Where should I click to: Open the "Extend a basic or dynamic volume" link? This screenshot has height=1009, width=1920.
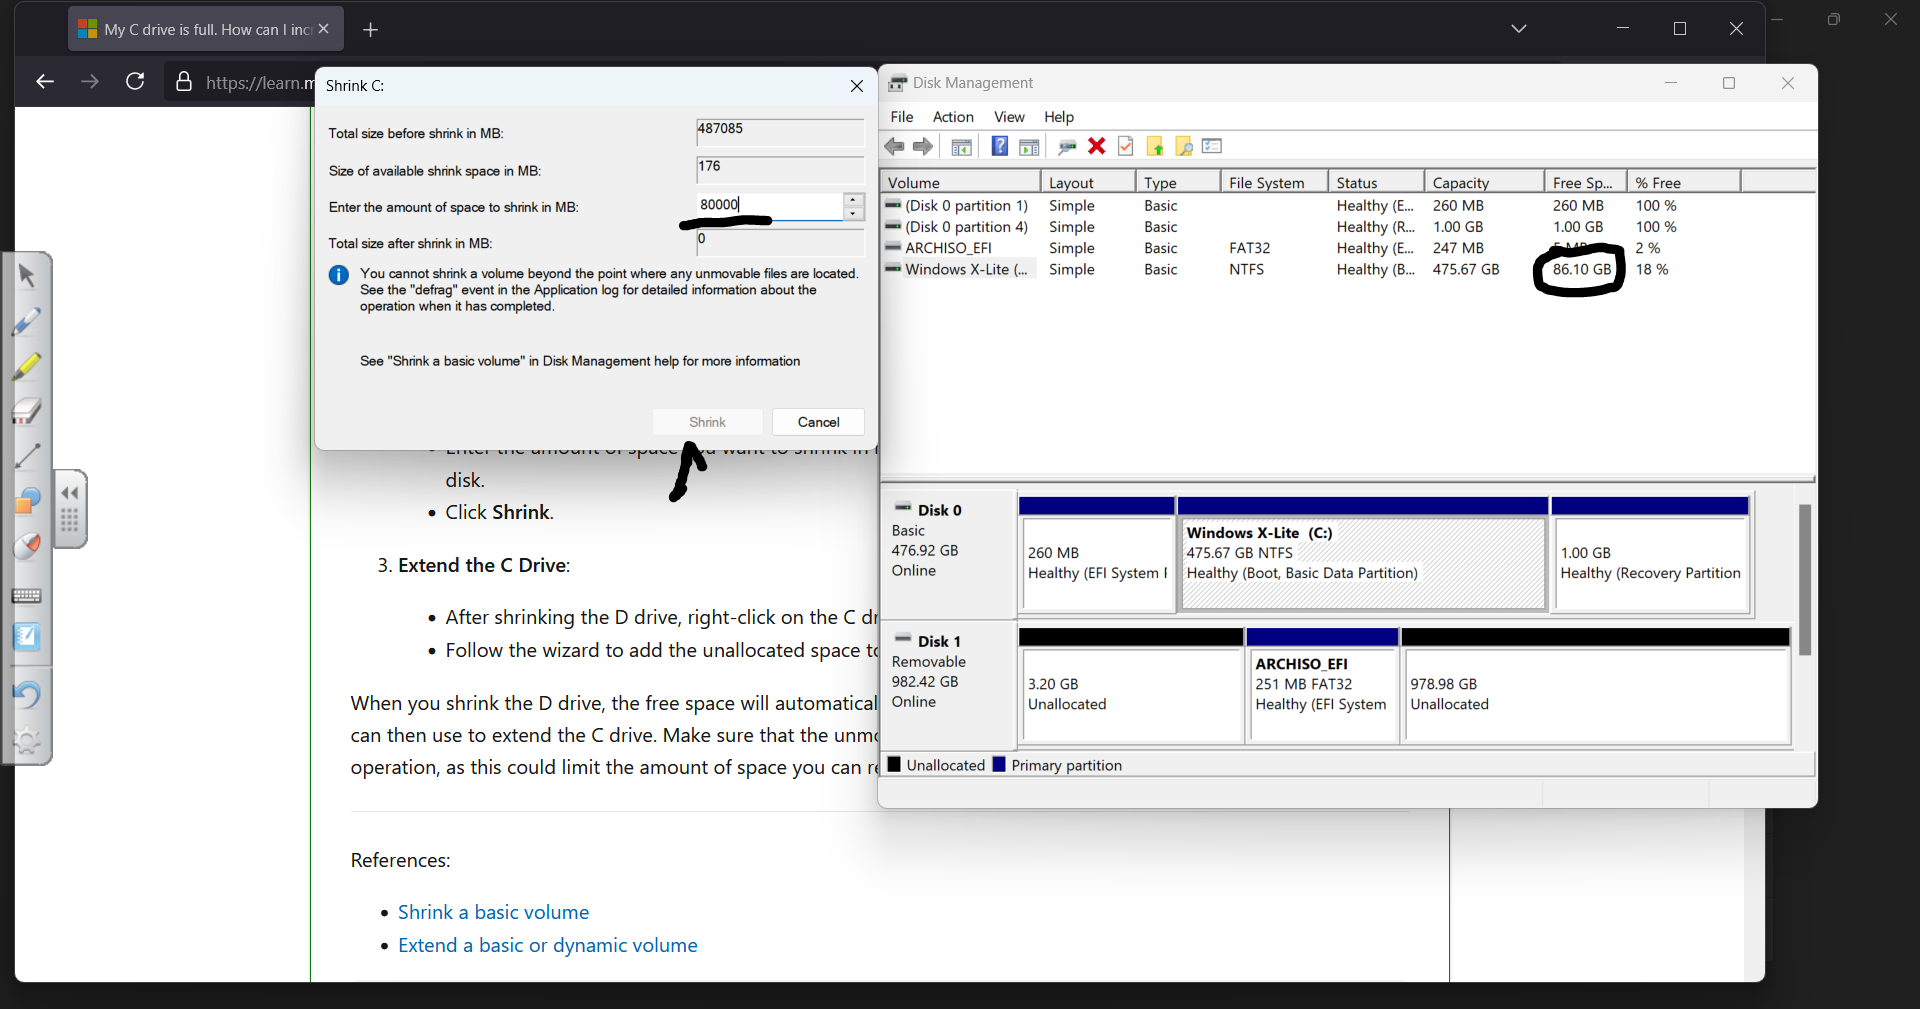[547, 945]
